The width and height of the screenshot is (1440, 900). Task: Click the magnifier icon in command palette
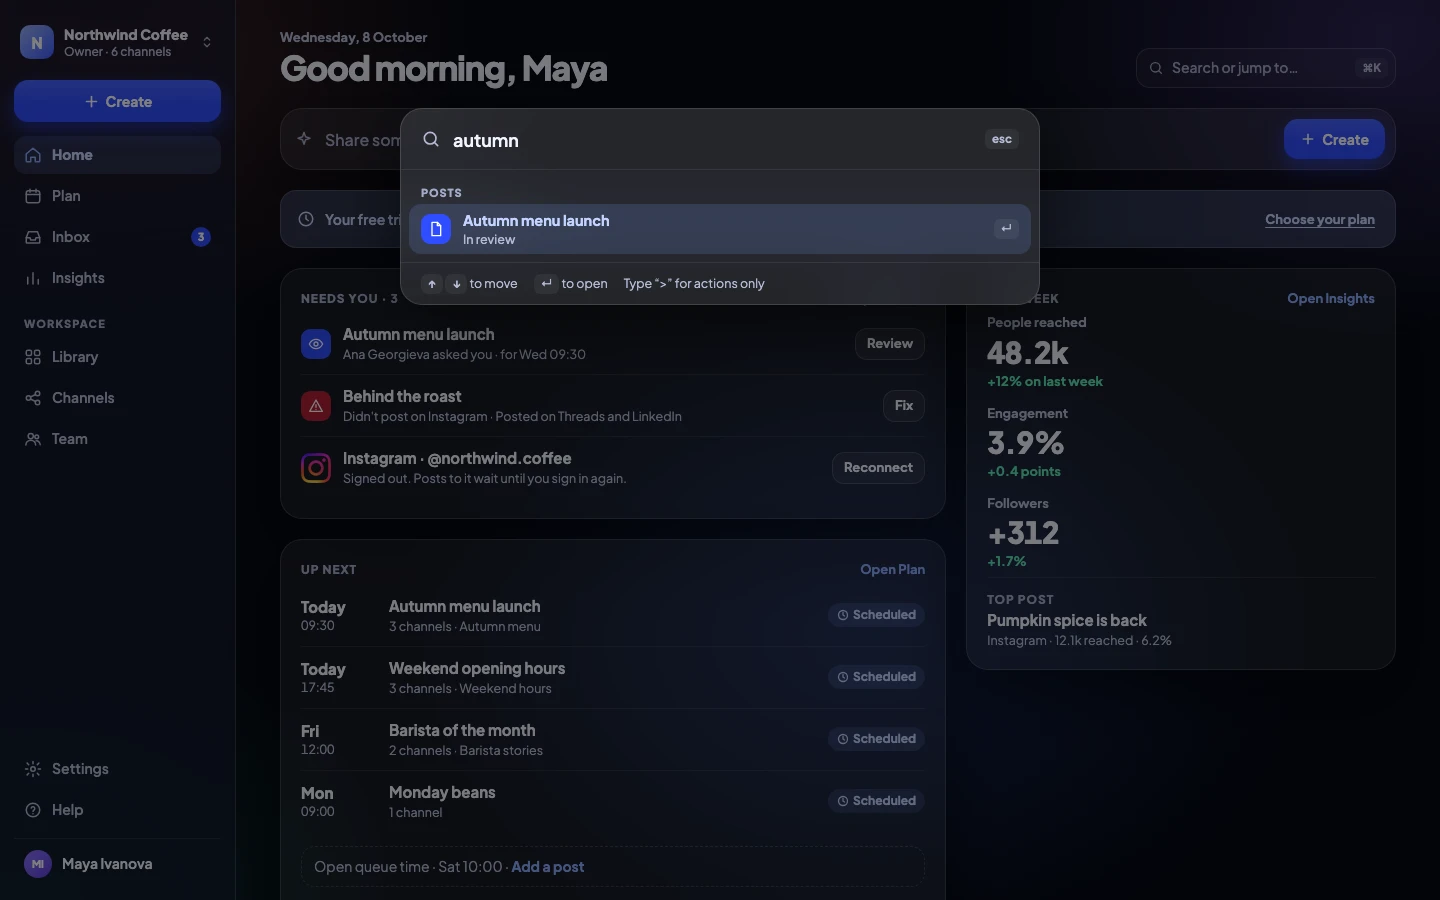coord(431,140)
